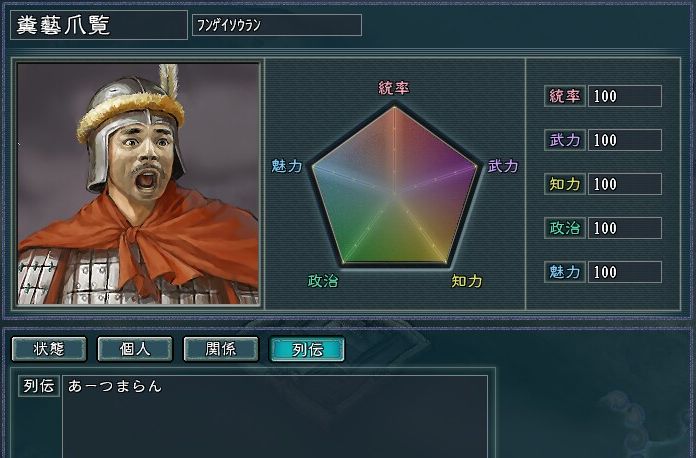
Task: Click the 政治 label button in stats list
Action: (x=565, y=228)
